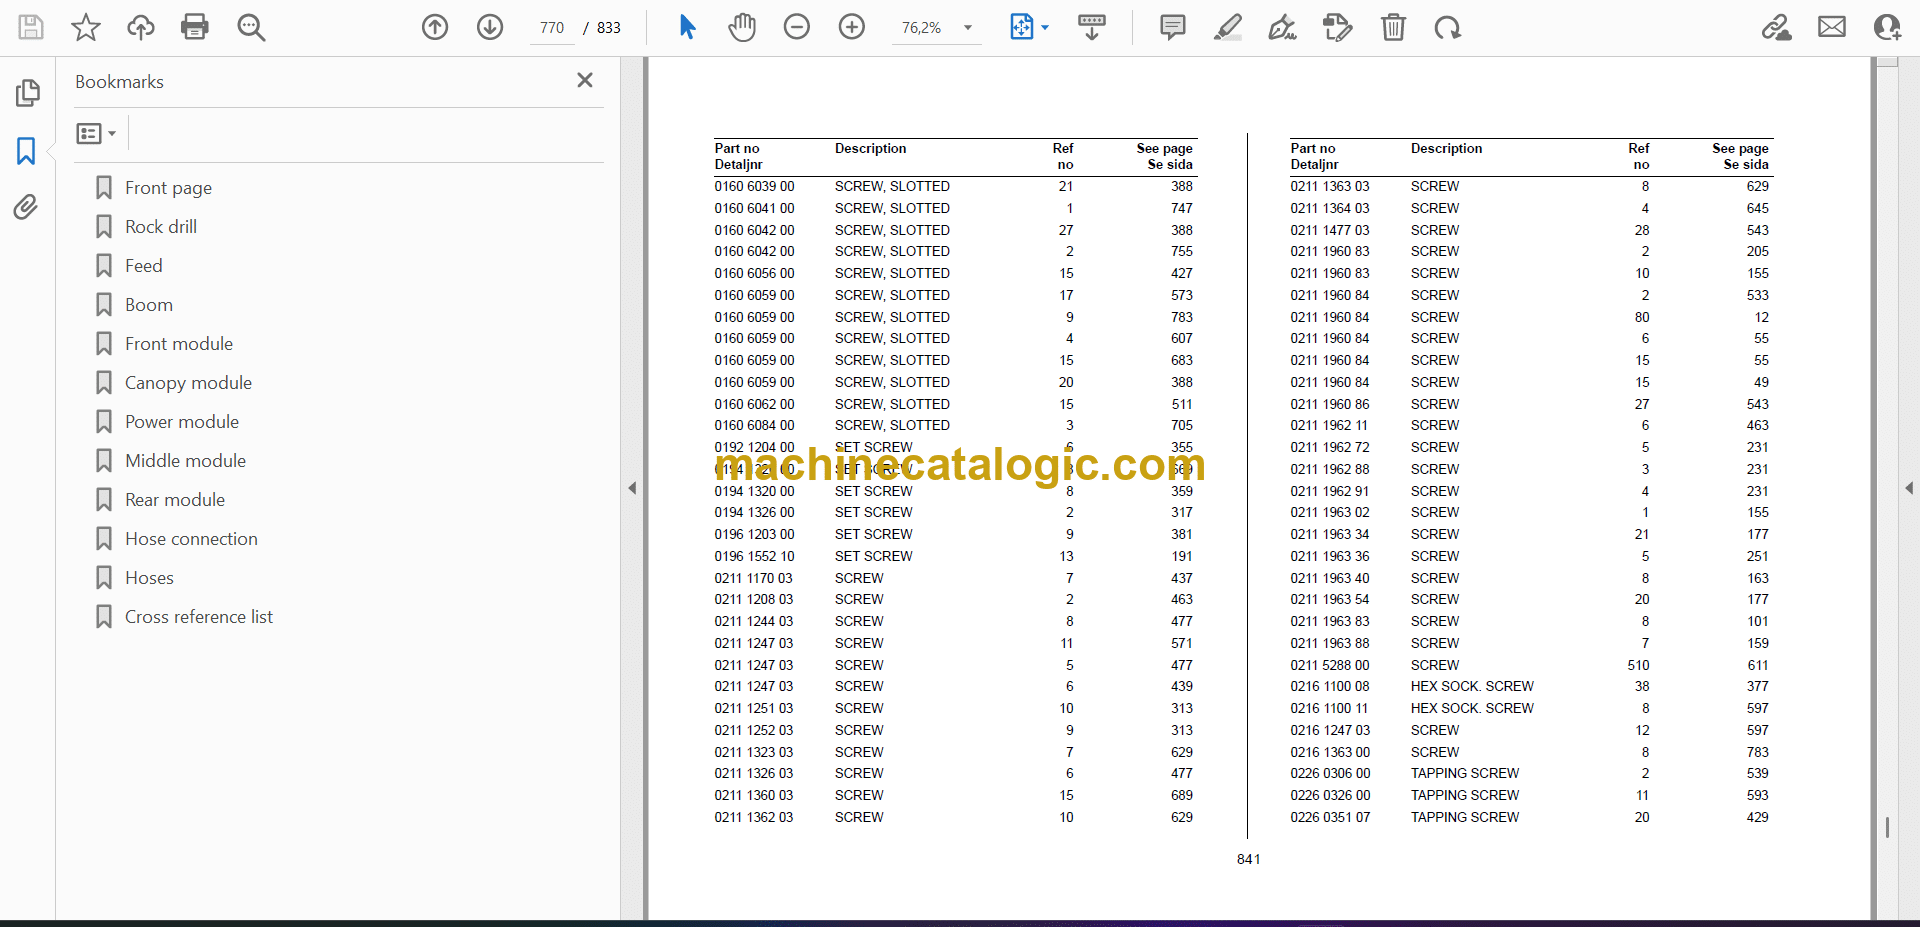This screenshot has height=927, width=1920.
Task: Expand the bookmark options menu
Action: (x=96, y=133)
